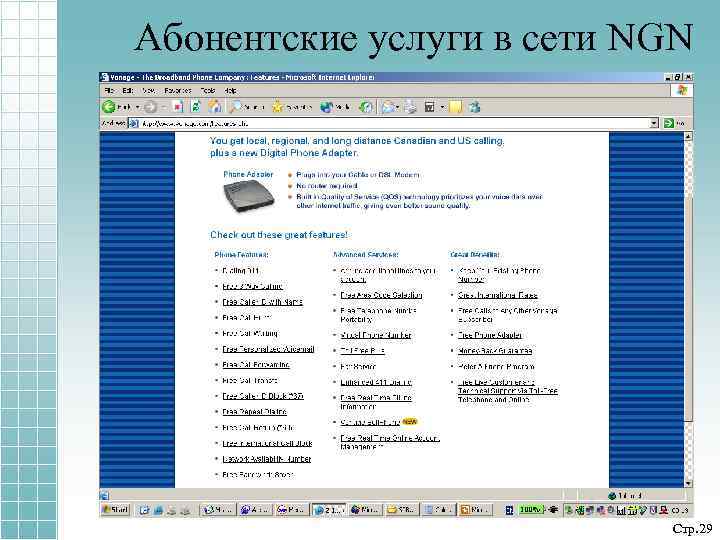This screenshot has height=540, width=720.
Task: Open the Free Repeat Dialing link
Action: click(254, 411)
